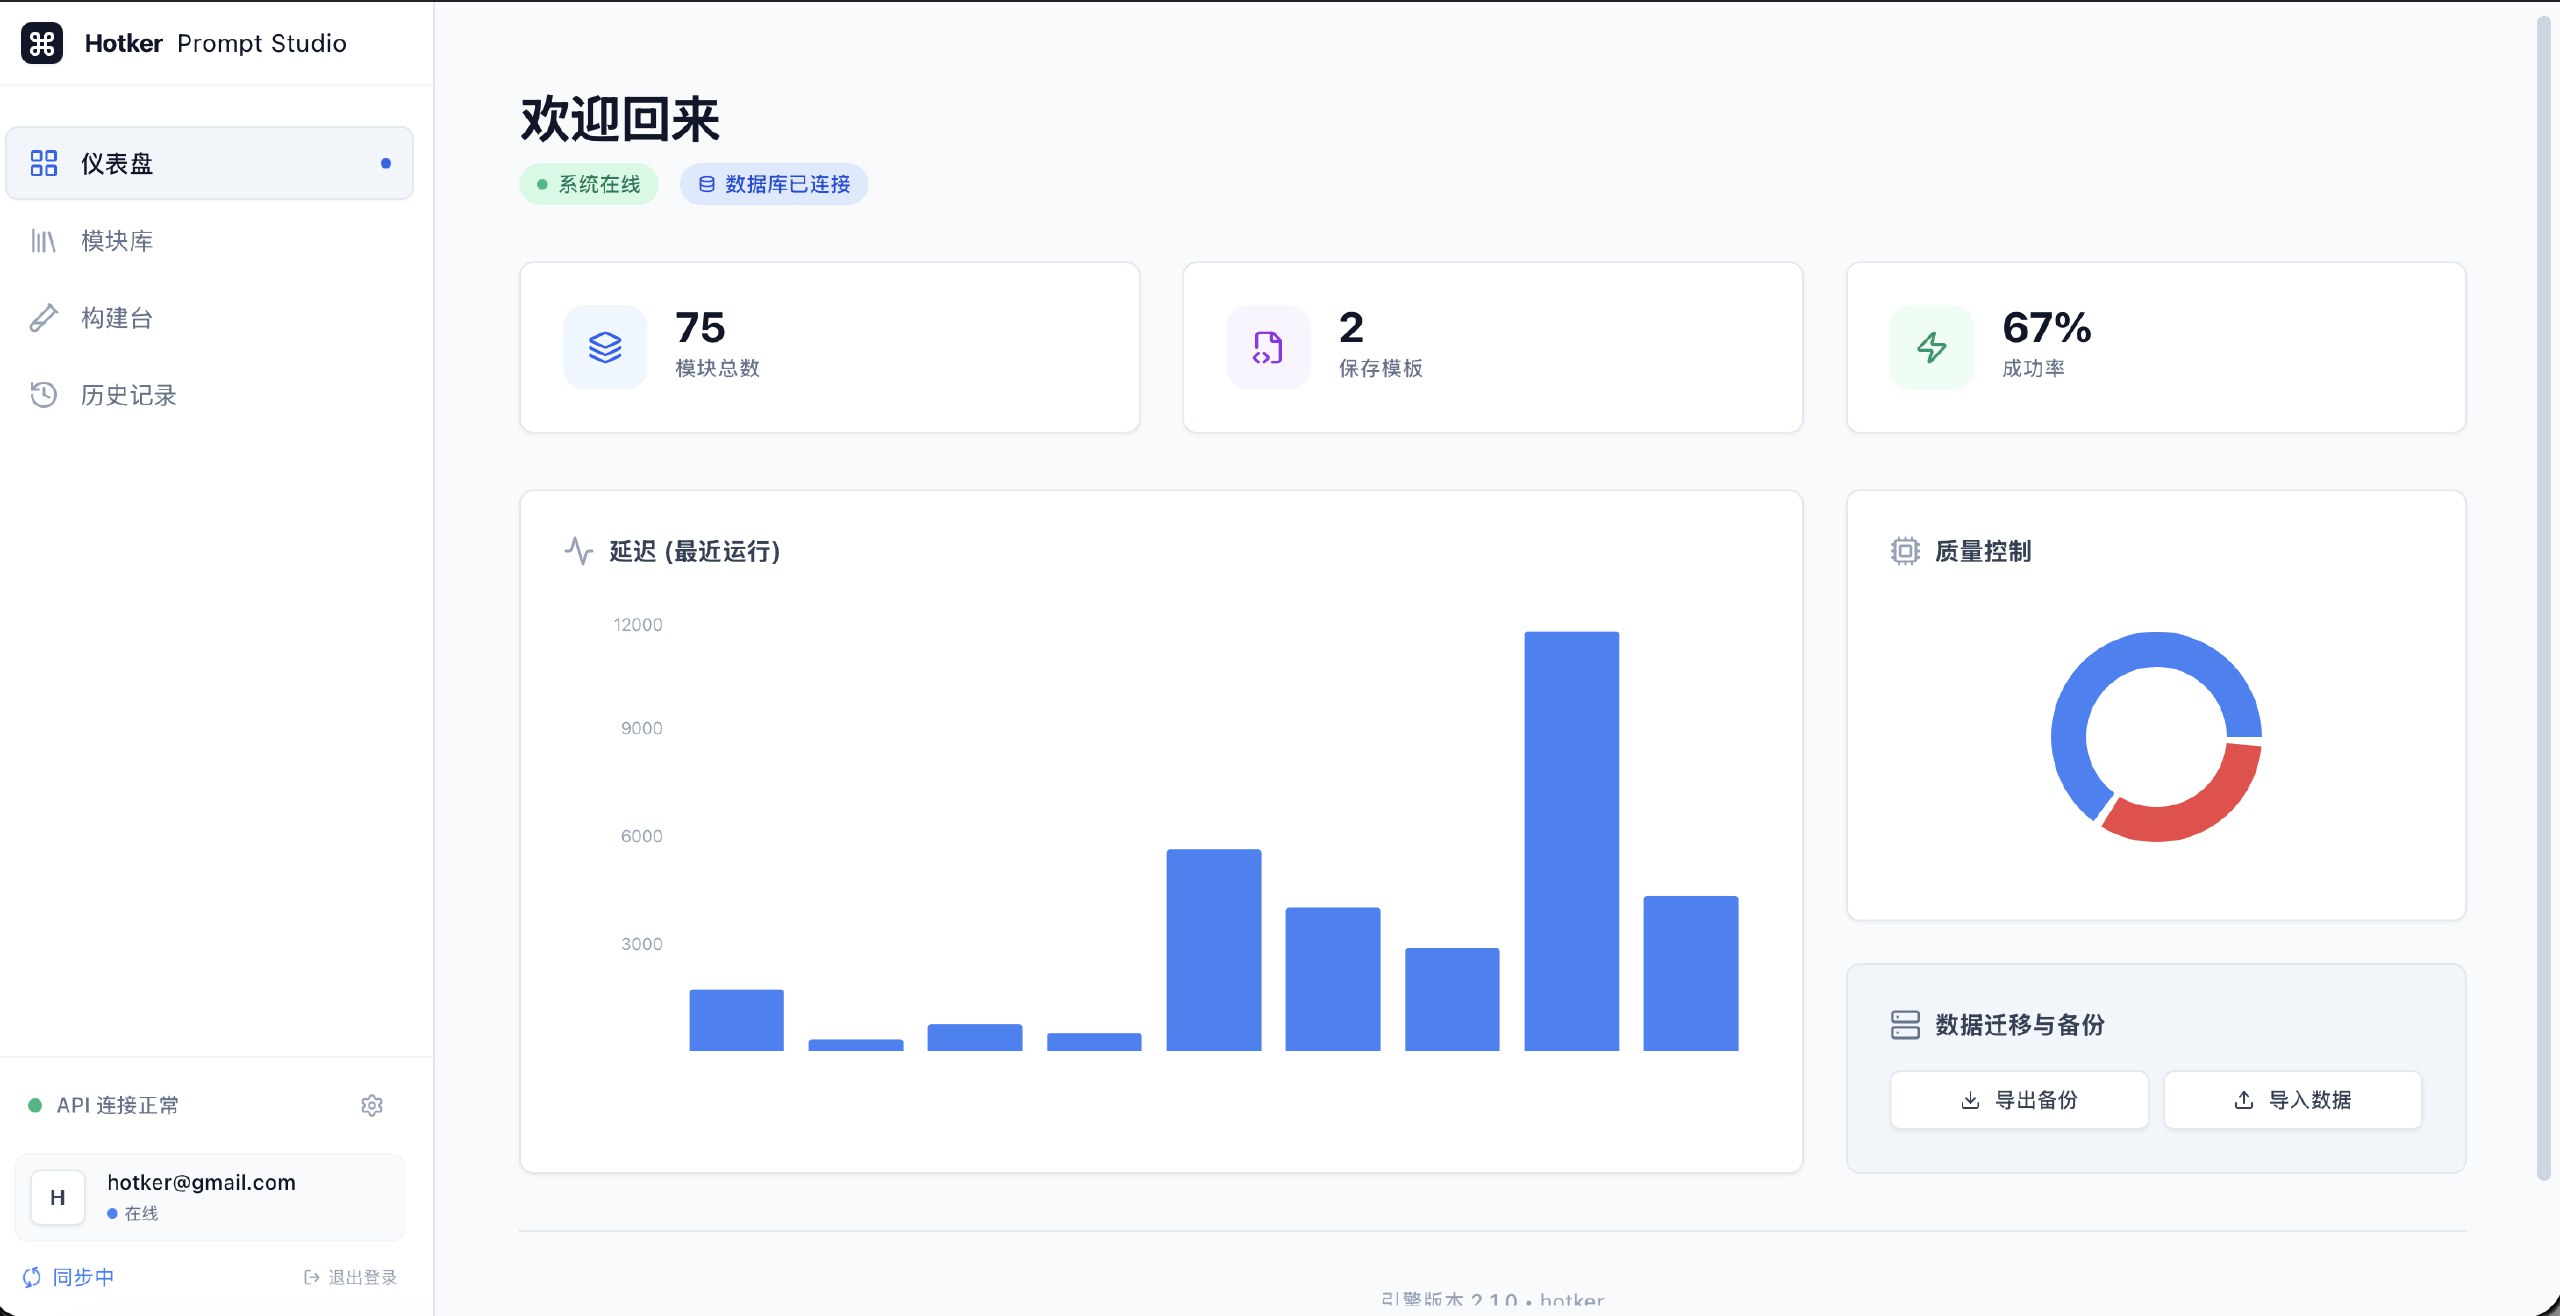Open the API settings gear icon

coord(372,1105)
